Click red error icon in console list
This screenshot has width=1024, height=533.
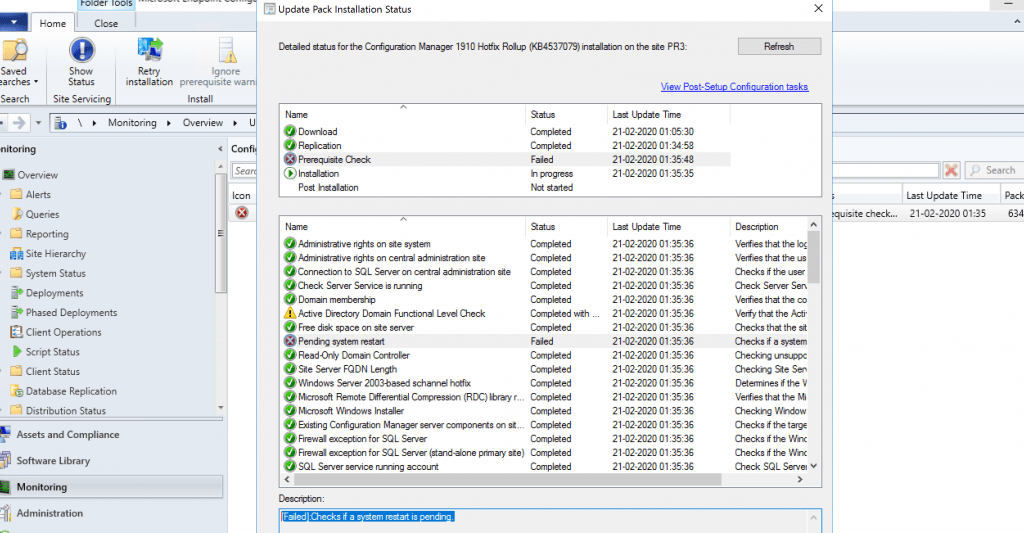pos(242,213)
